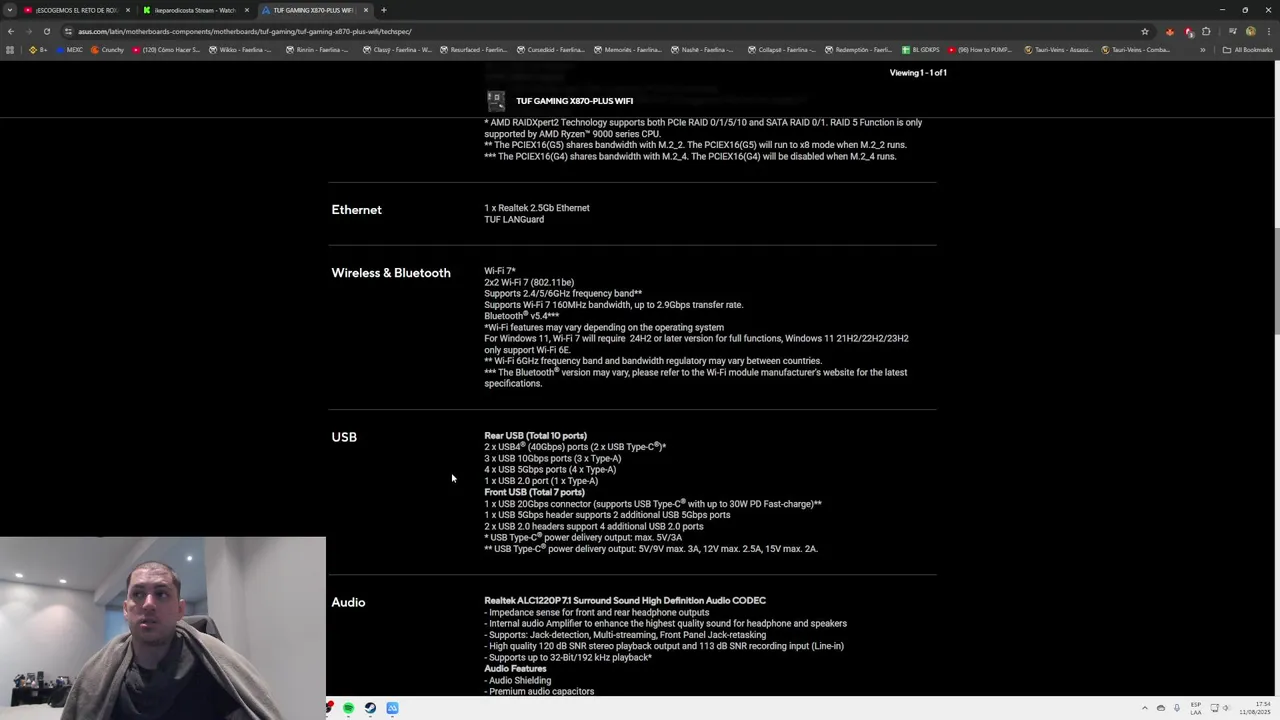This screenshot has width=1280, height=720.
Task: Open Spotify from the taskbar
Action: click(348, 708)
